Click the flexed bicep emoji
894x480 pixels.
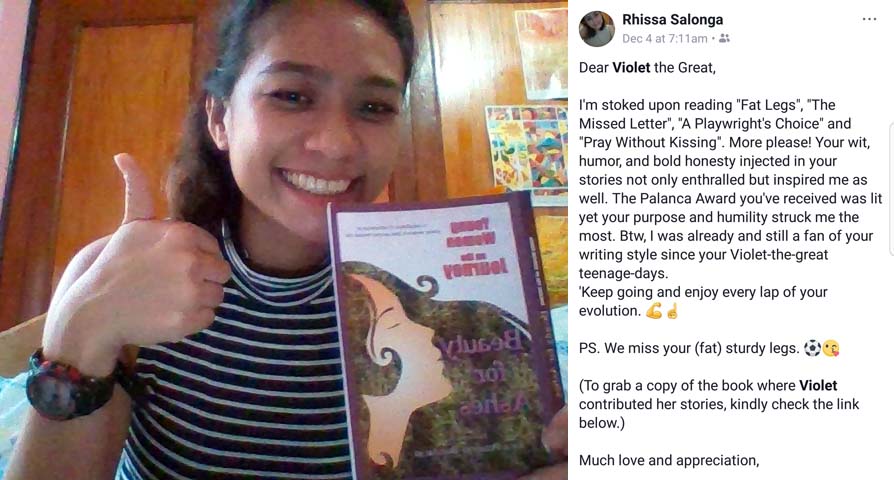(x=653, y=311)
